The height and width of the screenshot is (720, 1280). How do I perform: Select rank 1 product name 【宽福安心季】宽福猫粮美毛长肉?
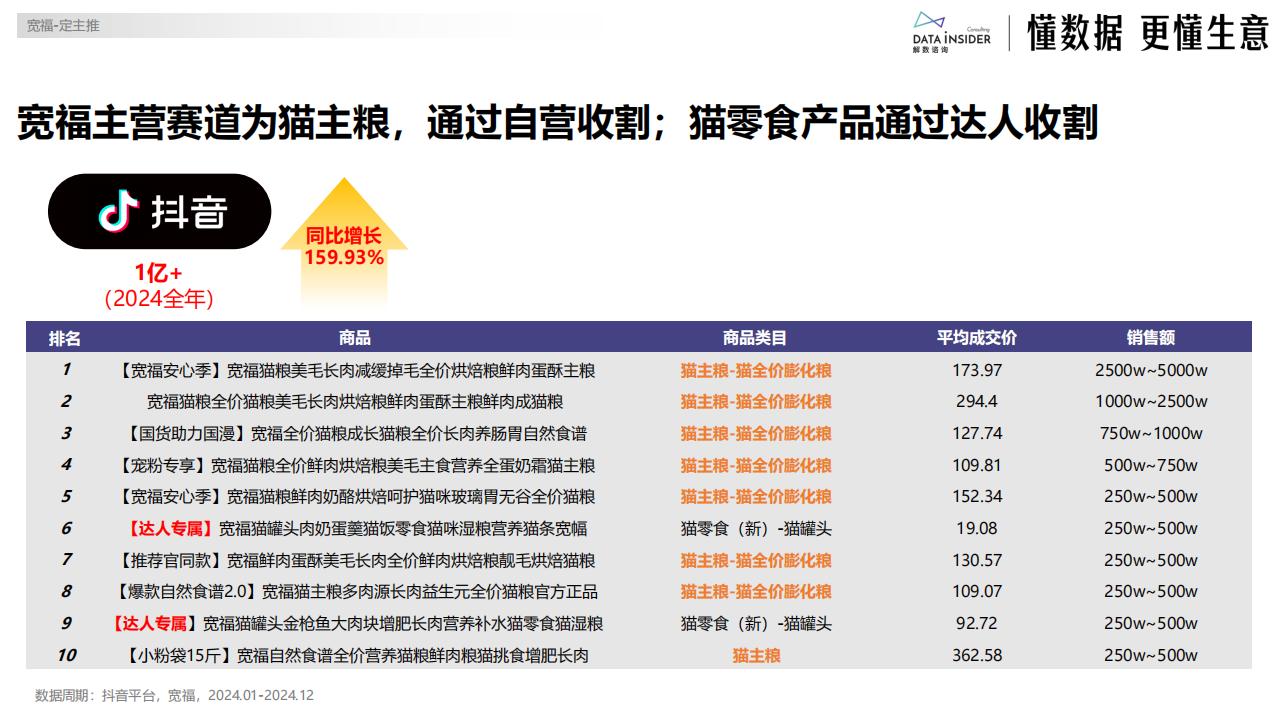click(x=356, y=370)
